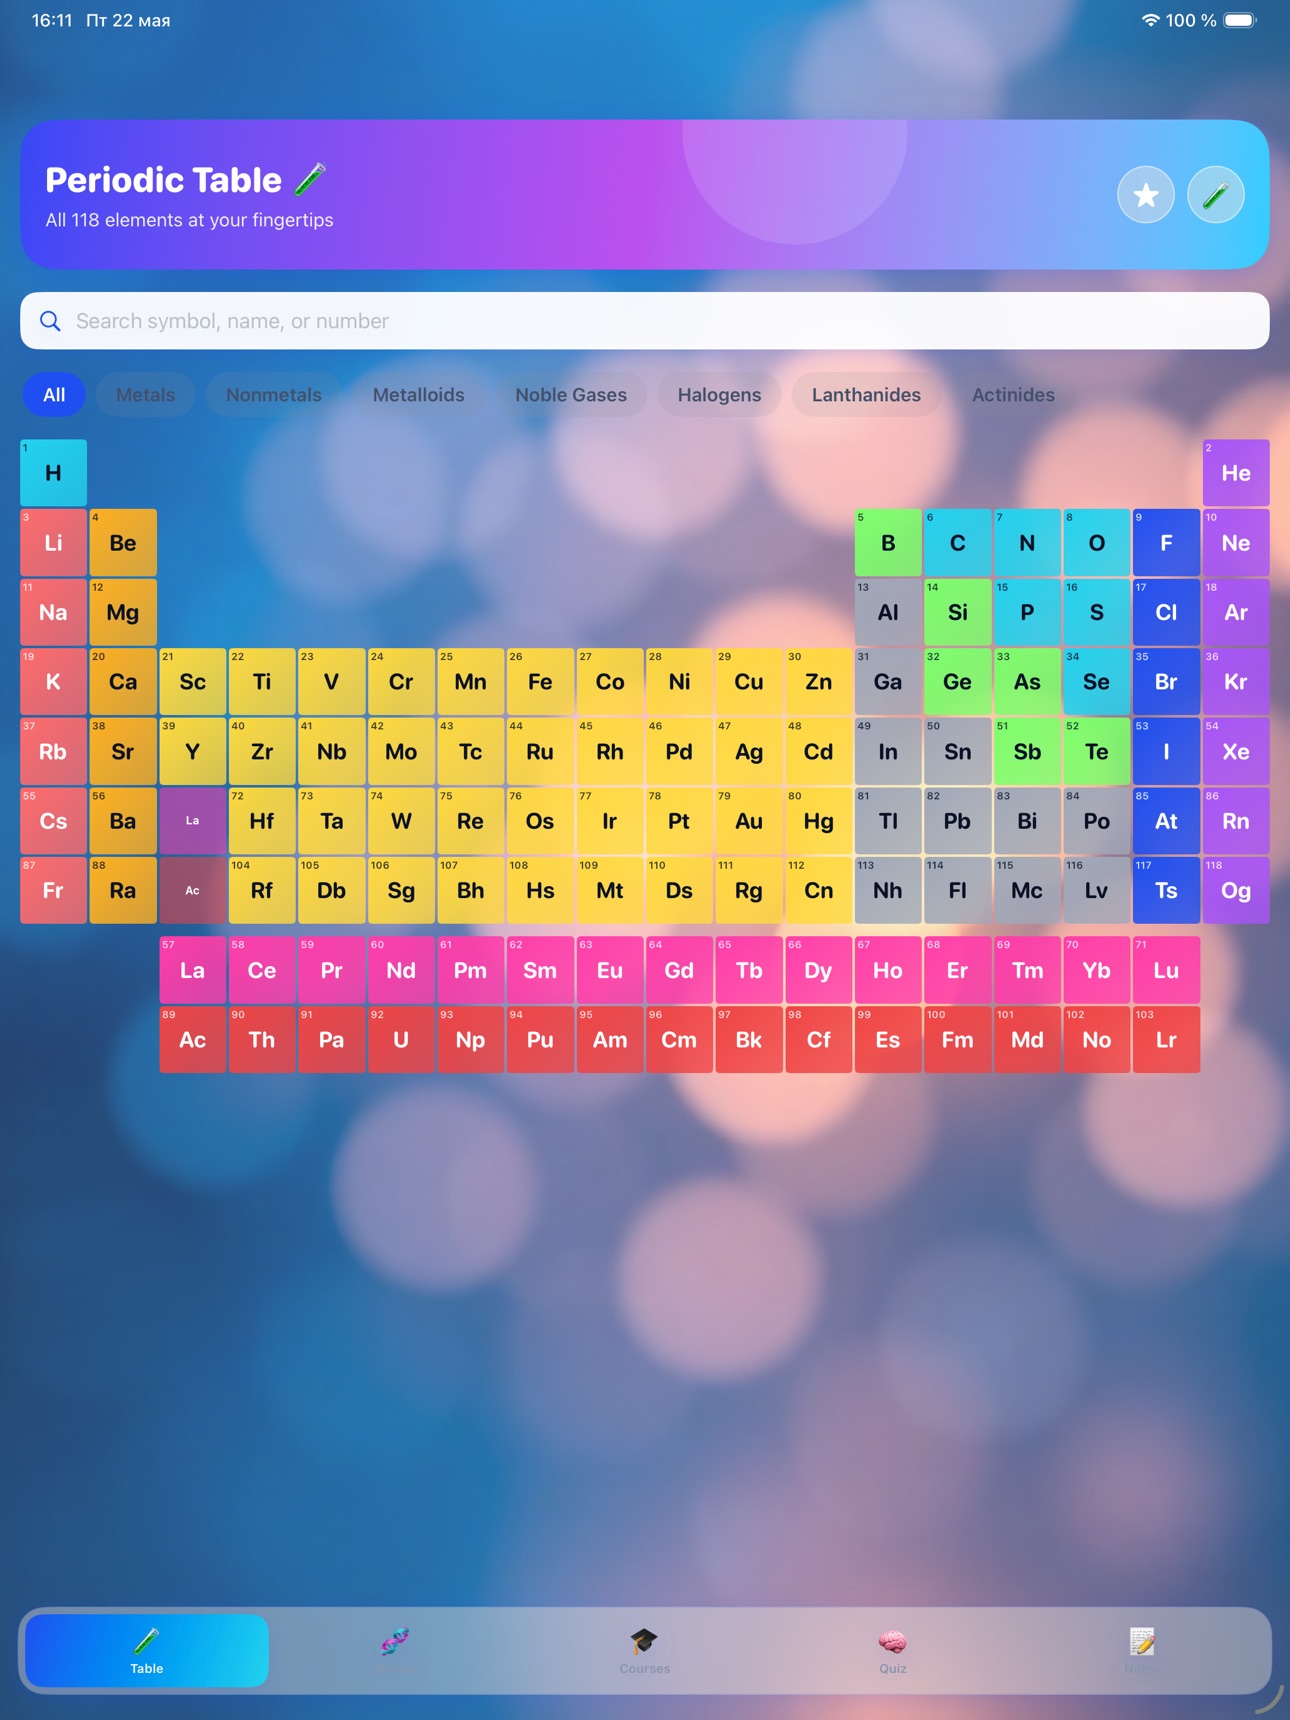
Task: Select the Table tab
Action: click(x=147, y=1650)
